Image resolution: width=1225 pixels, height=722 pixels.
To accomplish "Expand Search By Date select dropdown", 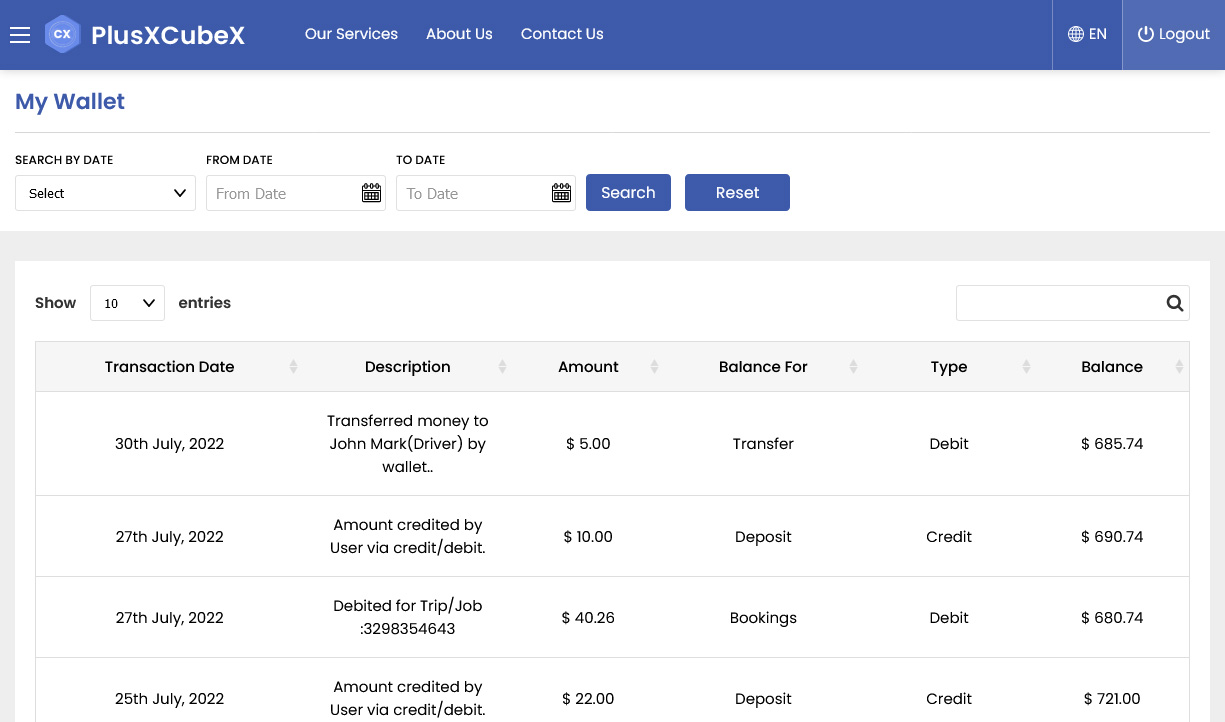I will click(105, 193).
